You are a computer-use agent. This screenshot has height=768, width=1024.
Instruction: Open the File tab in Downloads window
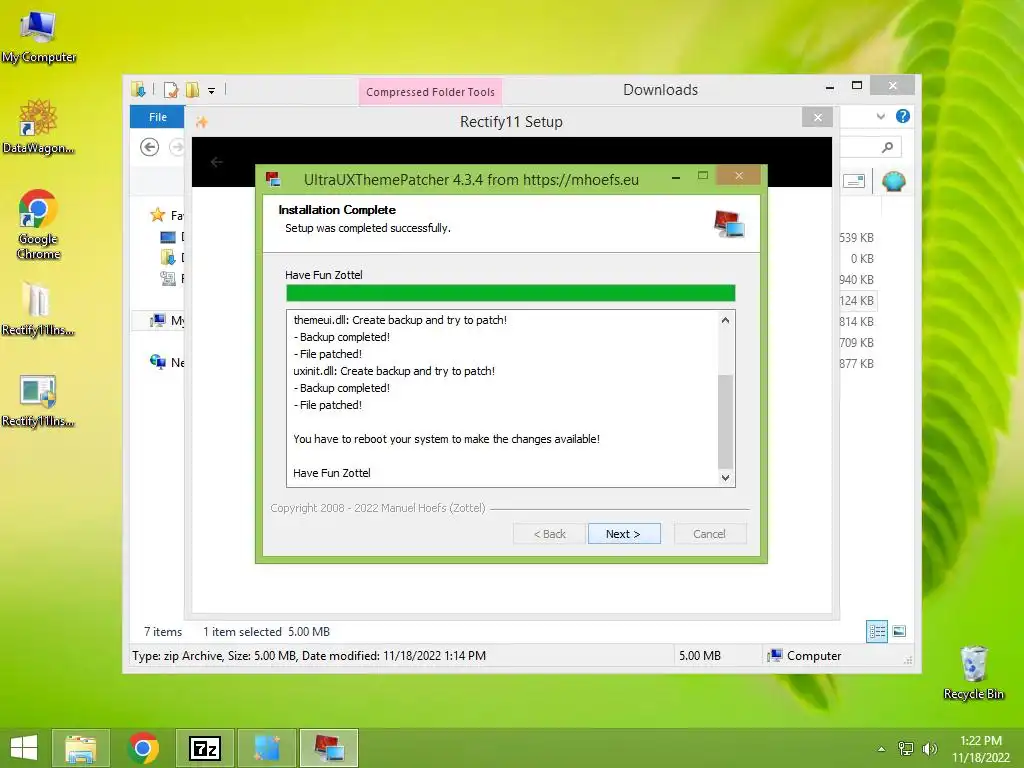coord(157,117)
